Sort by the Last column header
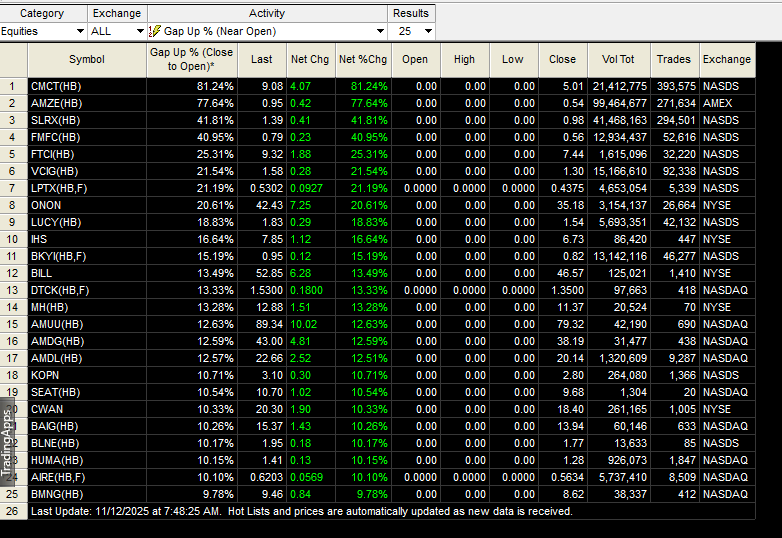Screen dimensions: 782x538 tap(262, 59)
